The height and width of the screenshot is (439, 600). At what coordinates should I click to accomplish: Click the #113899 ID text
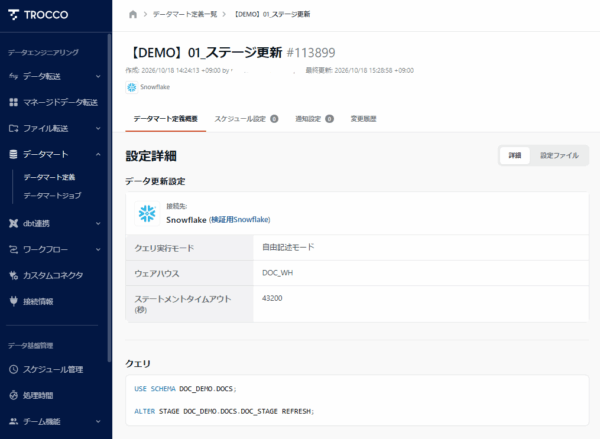pos(311,53)
